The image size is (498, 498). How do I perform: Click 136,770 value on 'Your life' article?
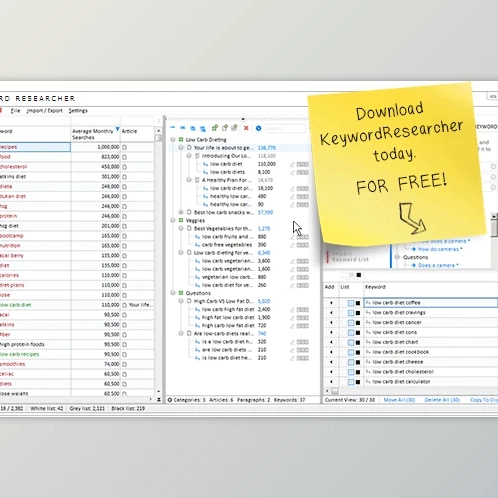coord(267,148)
